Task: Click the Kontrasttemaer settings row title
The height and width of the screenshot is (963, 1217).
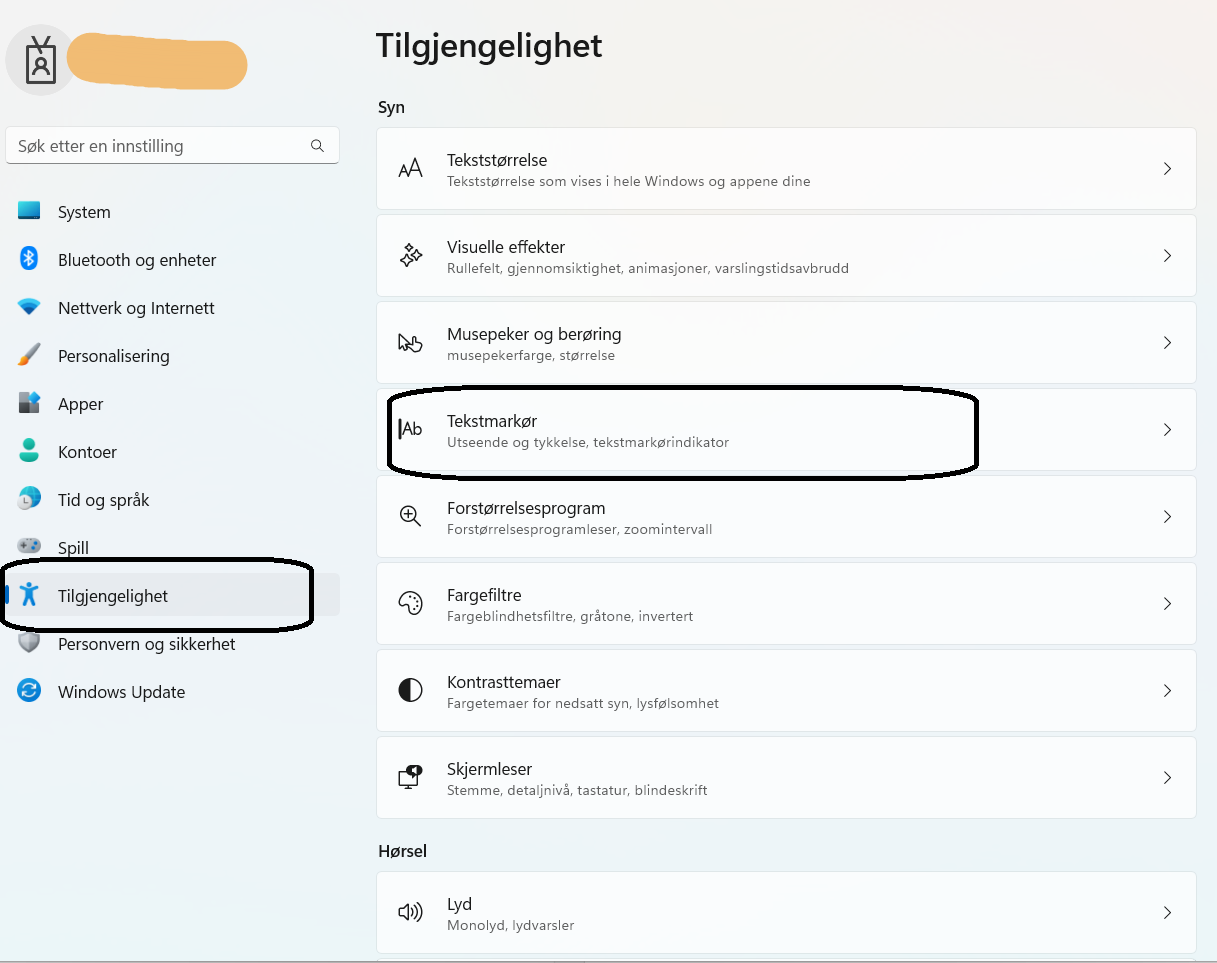Action: click(x=503, y=682)
